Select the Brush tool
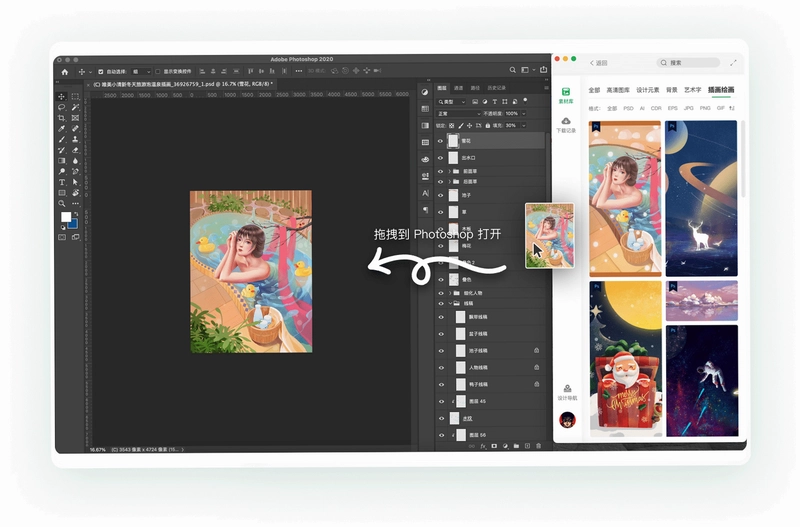Viewport: 800px width, 527px height. point(62,139)
